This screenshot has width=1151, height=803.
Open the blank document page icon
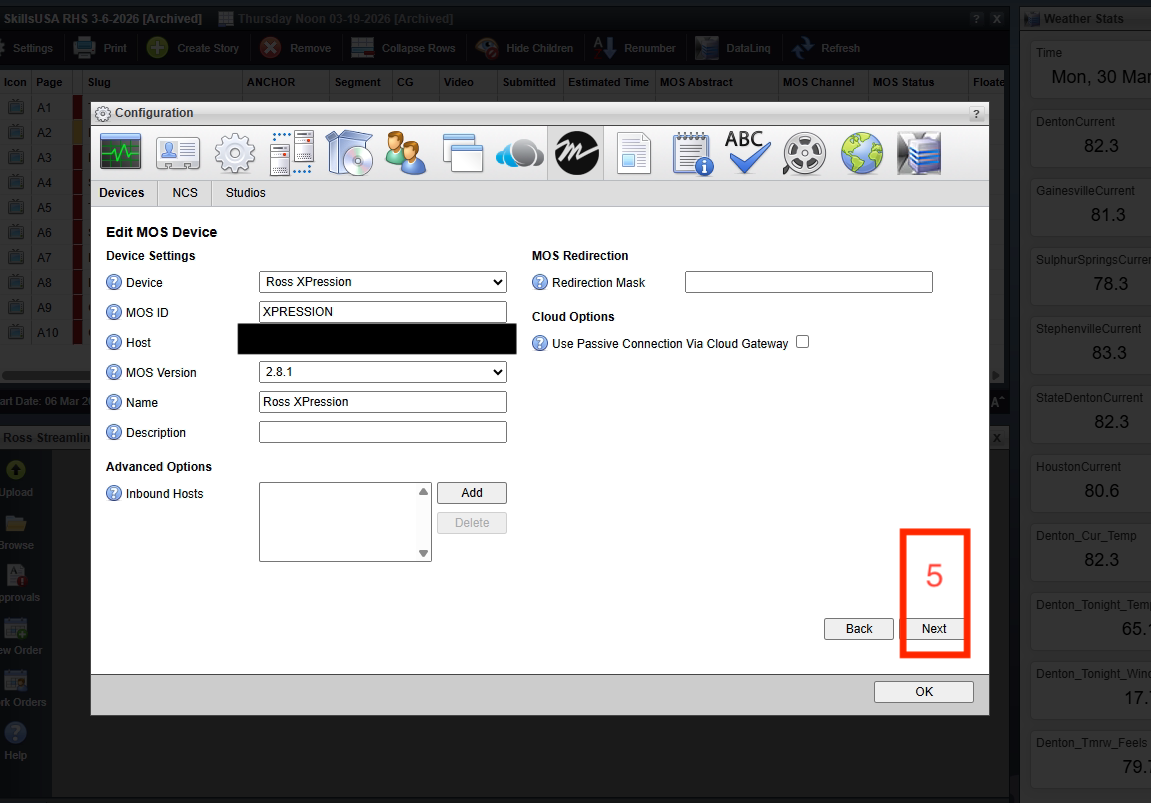(634, 153)
